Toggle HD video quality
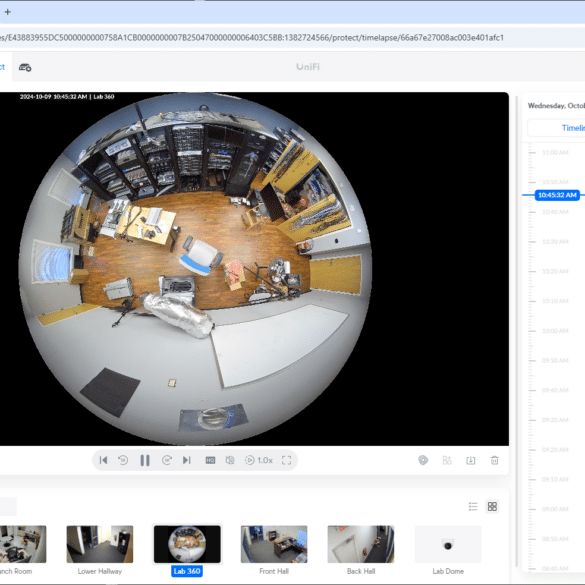Viewport: 585px width, 585px height. click(210, 460)
